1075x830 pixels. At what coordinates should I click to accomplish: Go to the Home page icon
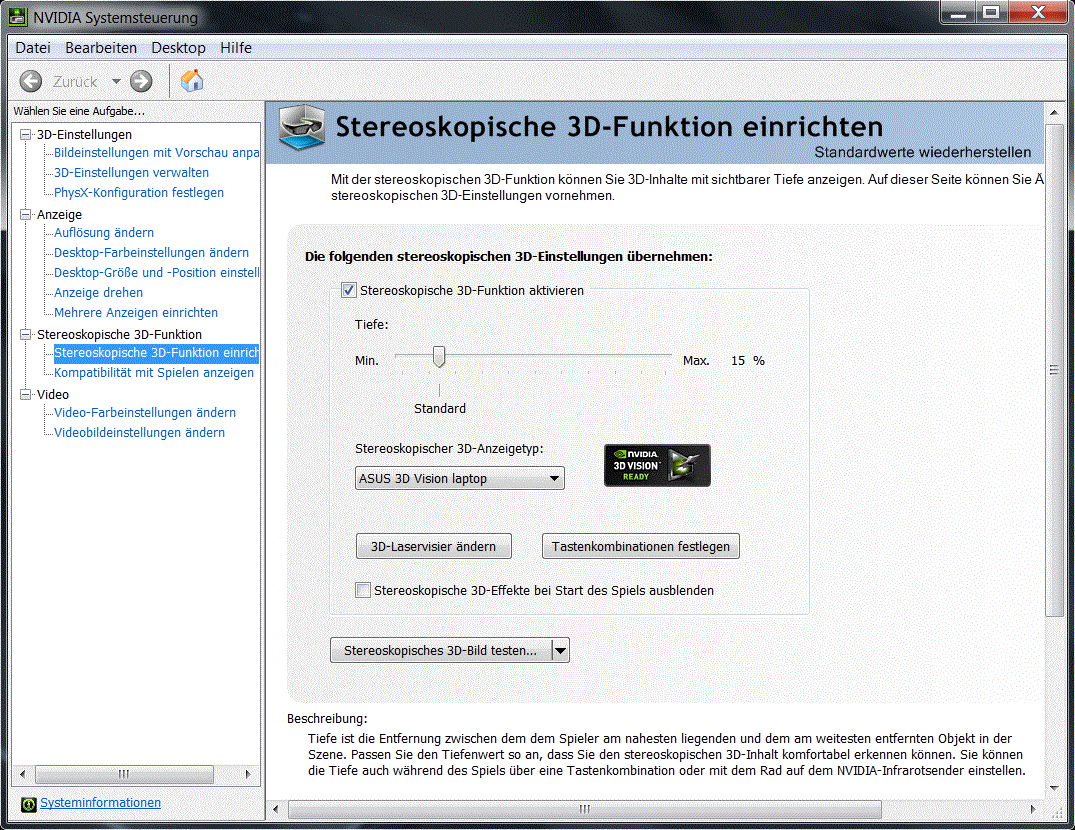coord(192,81)
